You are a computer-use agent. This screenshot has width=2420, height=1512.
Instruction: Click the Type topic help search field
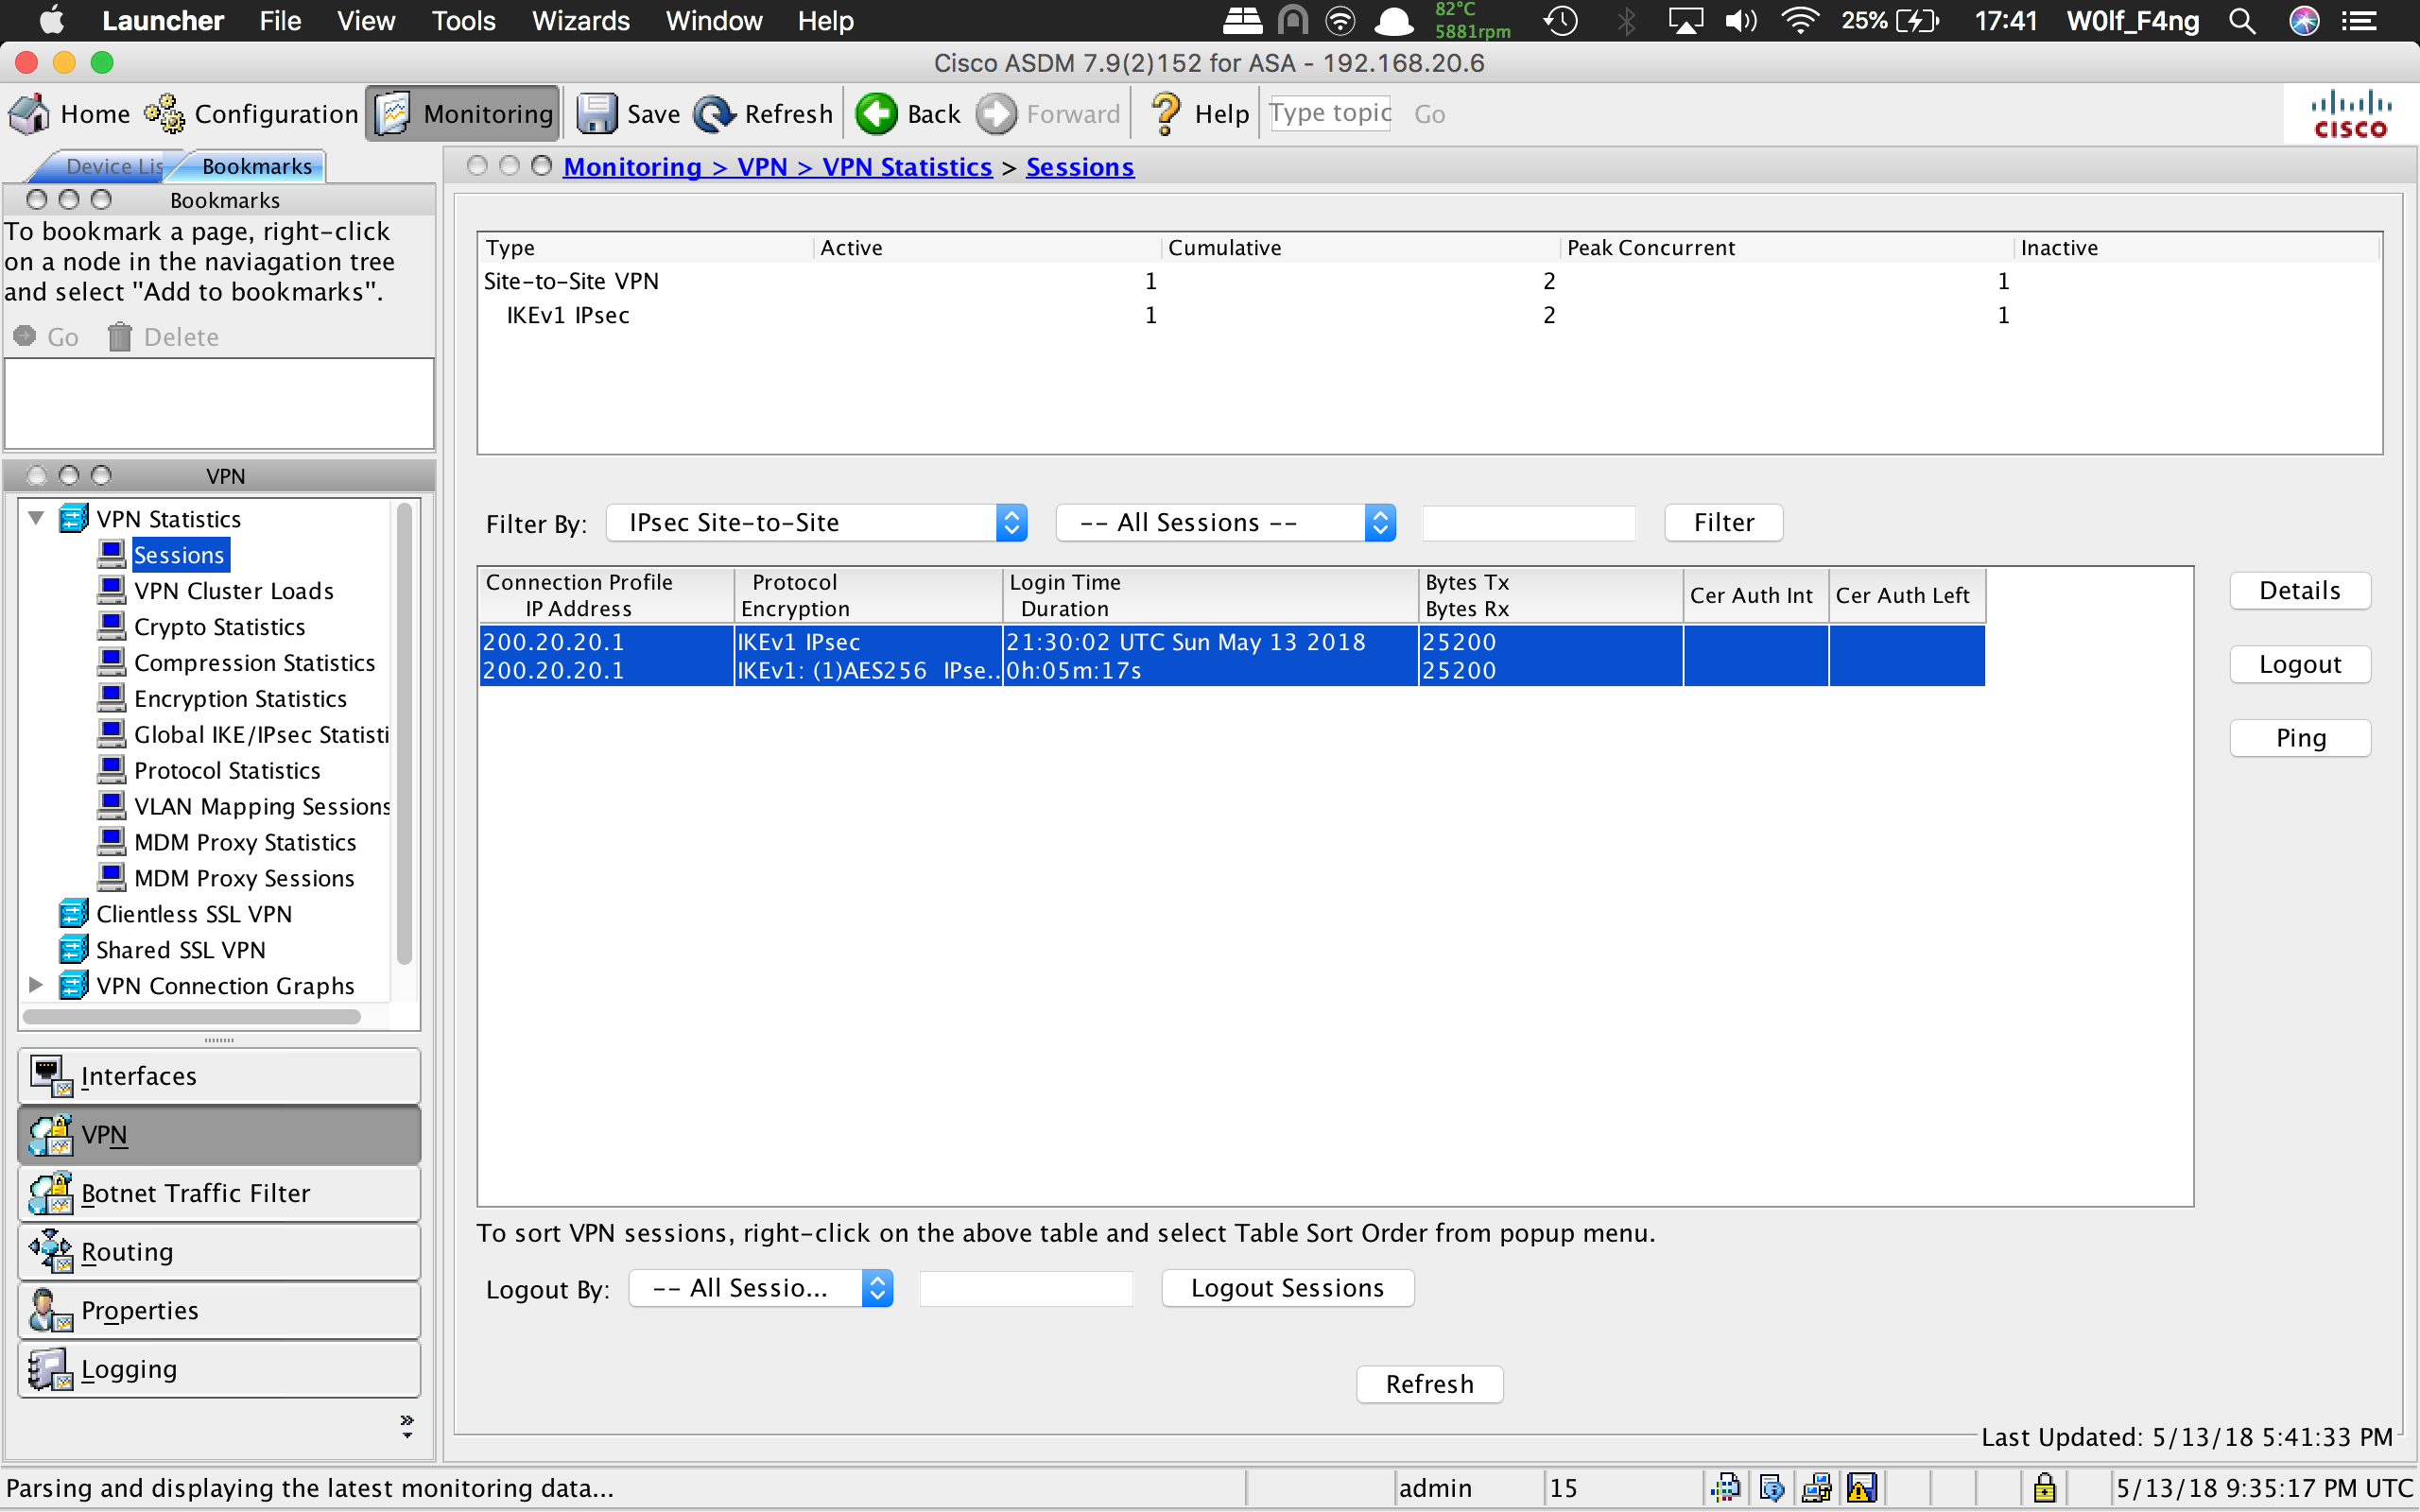[1330, 113]
